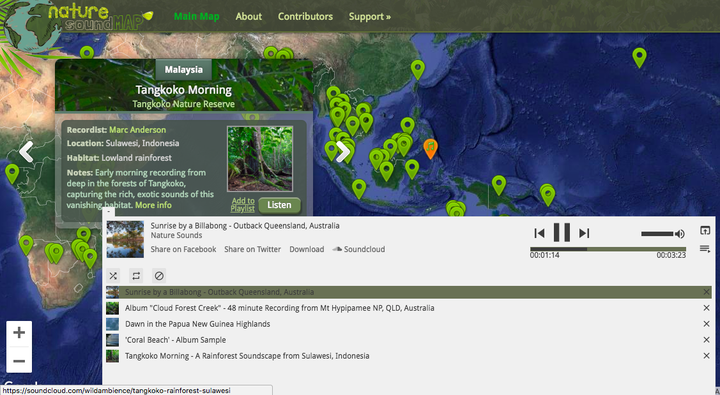This screenshot has height=395, width=720.
Task: Pop out the player window icon
Action: (x=705, y=231)
